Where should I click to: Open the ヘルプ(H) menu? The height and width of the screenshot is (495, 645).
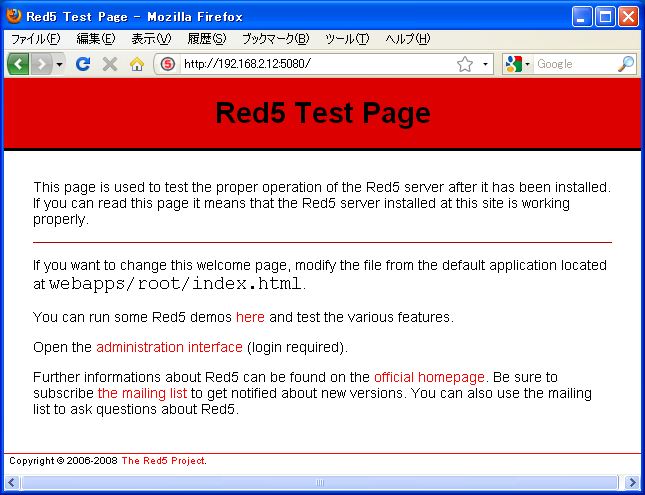tap(408, 39)
